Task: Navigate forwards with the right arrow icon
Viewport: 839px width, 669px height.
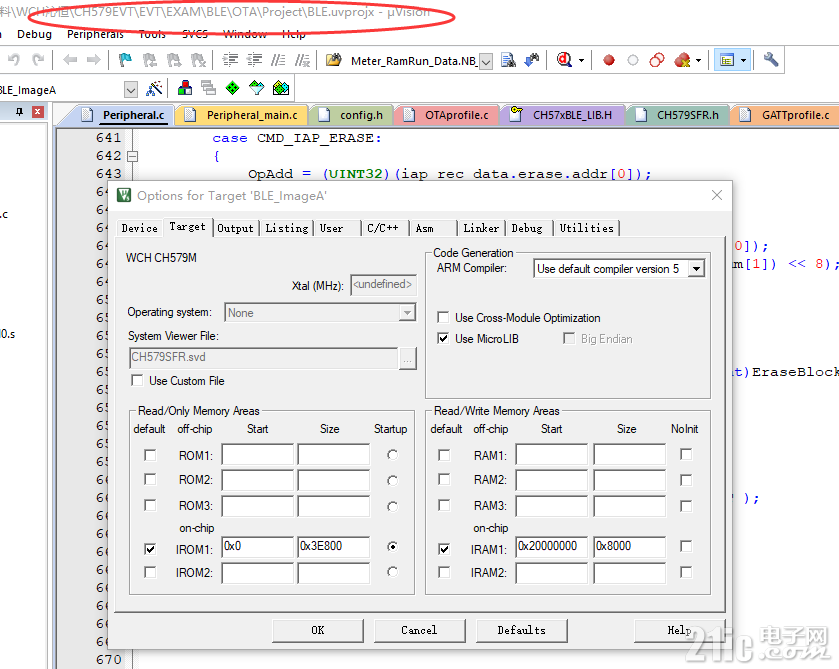Action: point(94,59)
